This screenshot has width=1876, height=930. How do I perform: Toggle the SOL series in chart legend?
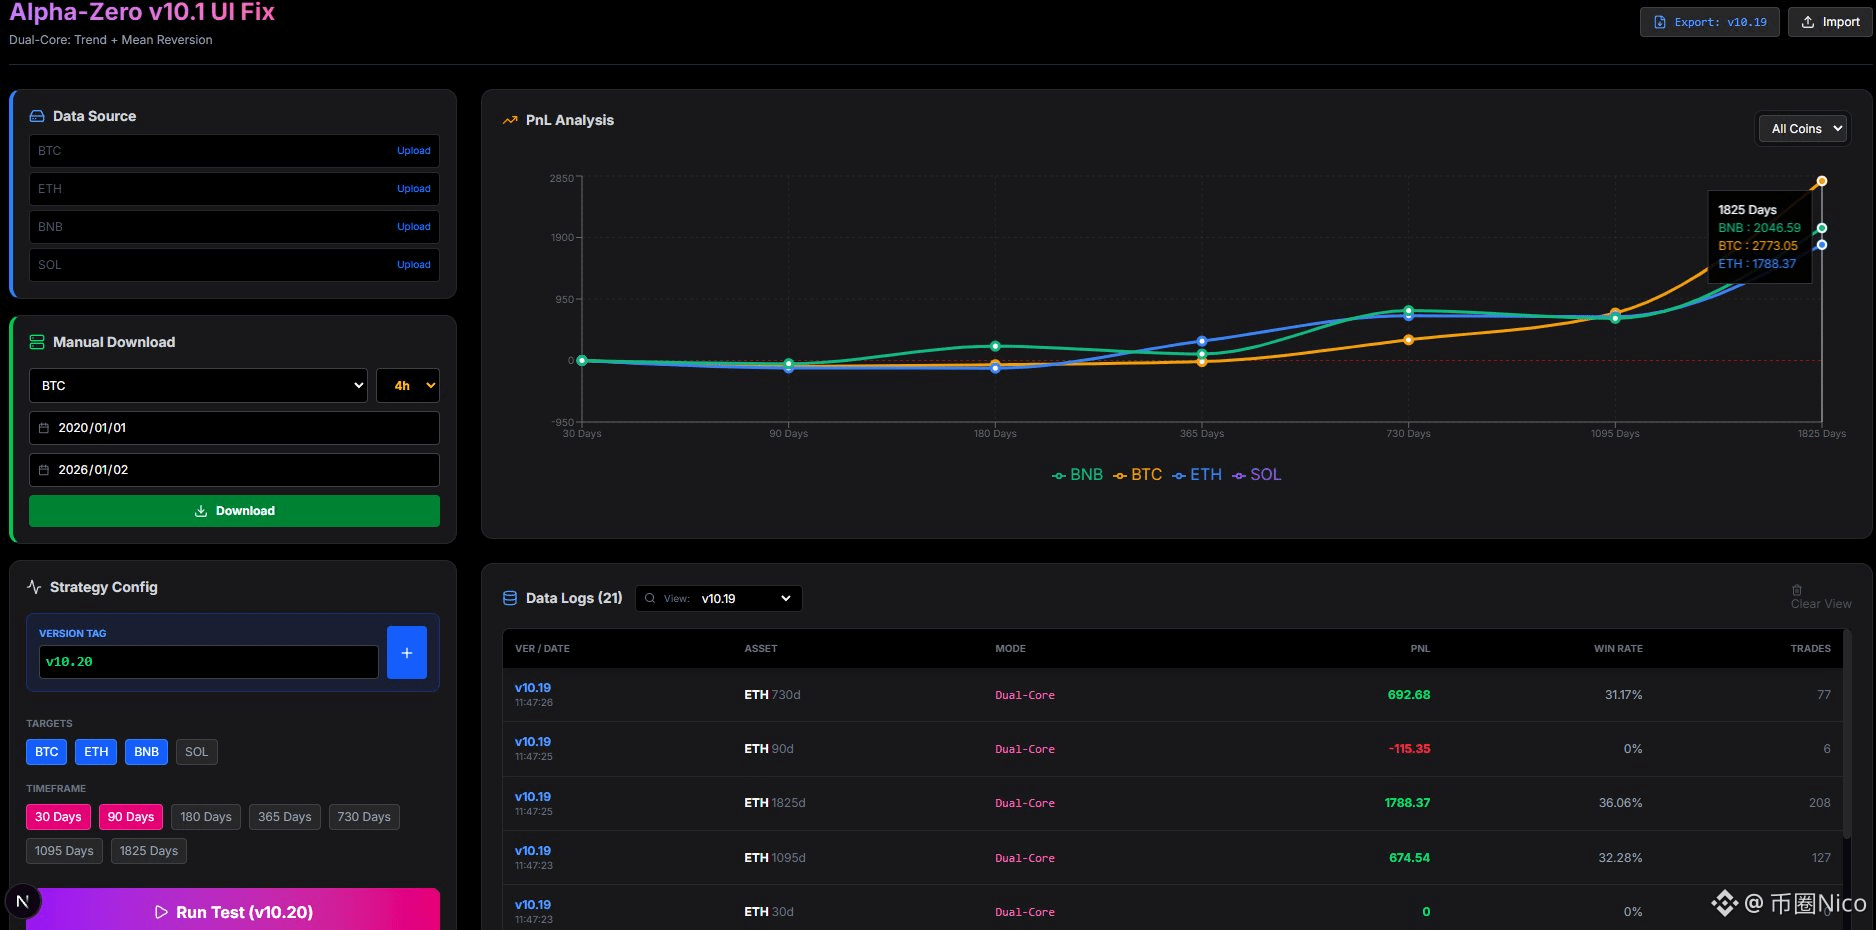[1257, 475]
